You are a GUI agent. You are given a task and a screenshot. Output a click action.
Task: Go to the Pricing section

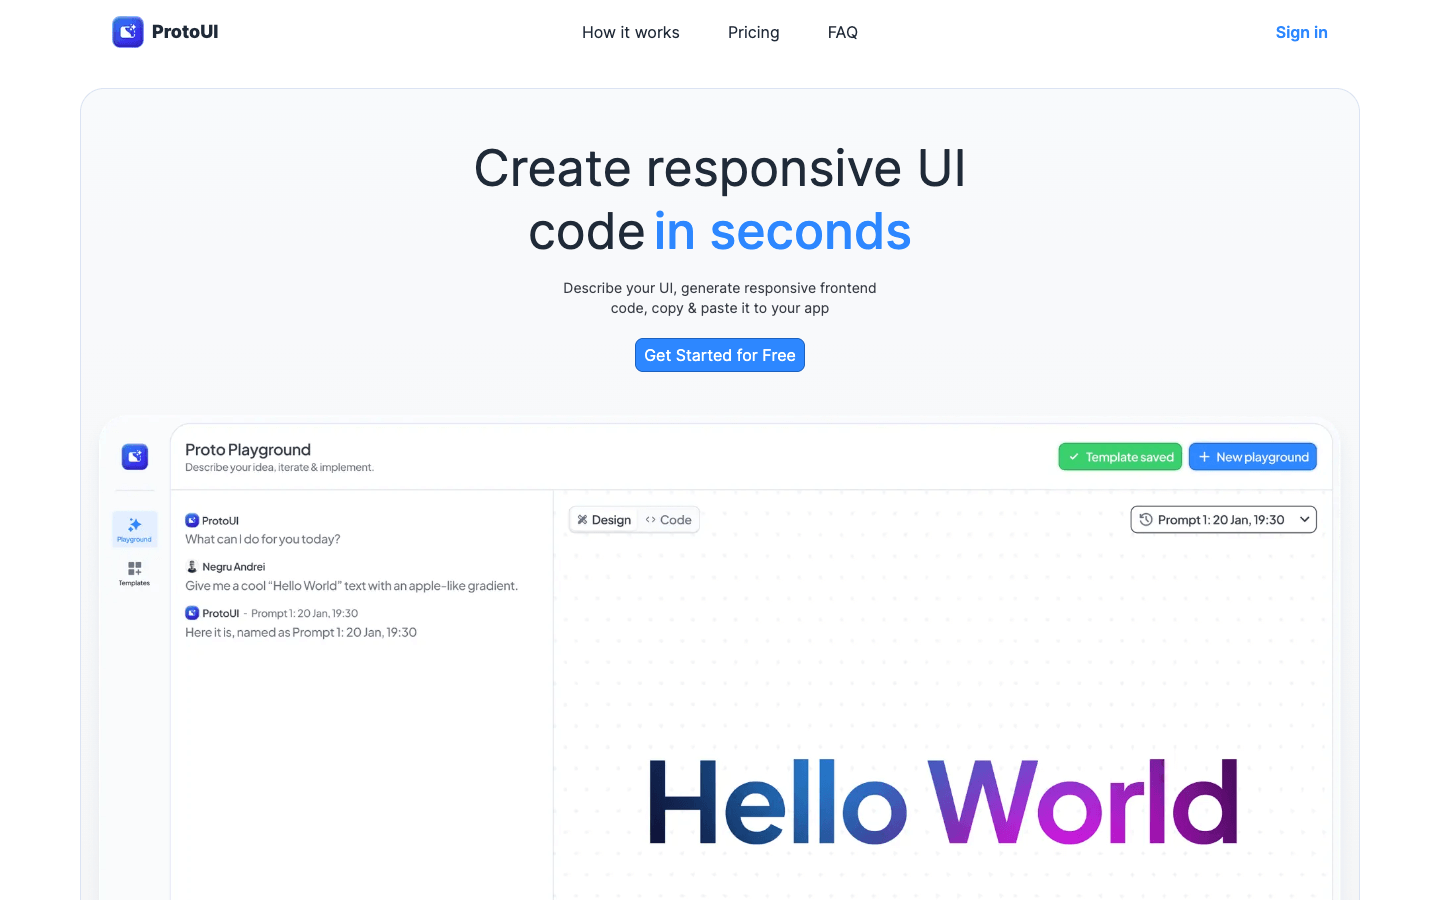[754, 32]
